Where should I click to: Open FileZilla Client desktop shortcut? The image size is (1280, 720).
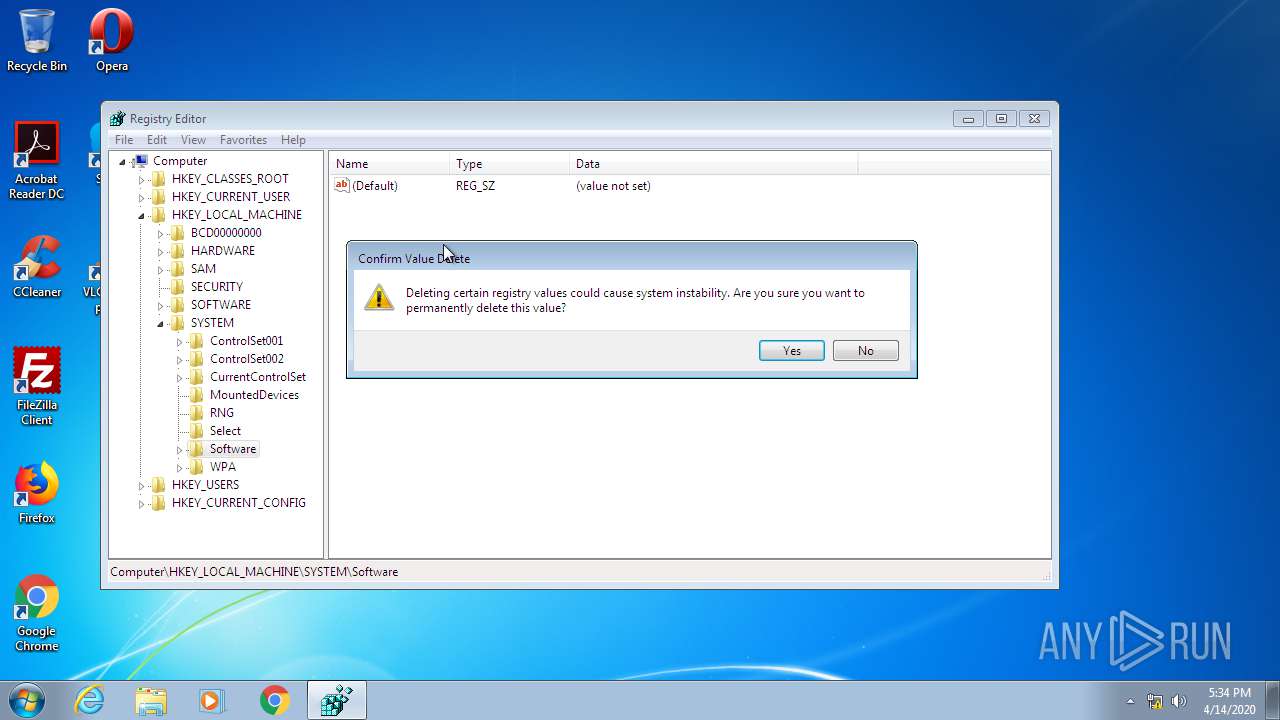[x=37, y=386]
